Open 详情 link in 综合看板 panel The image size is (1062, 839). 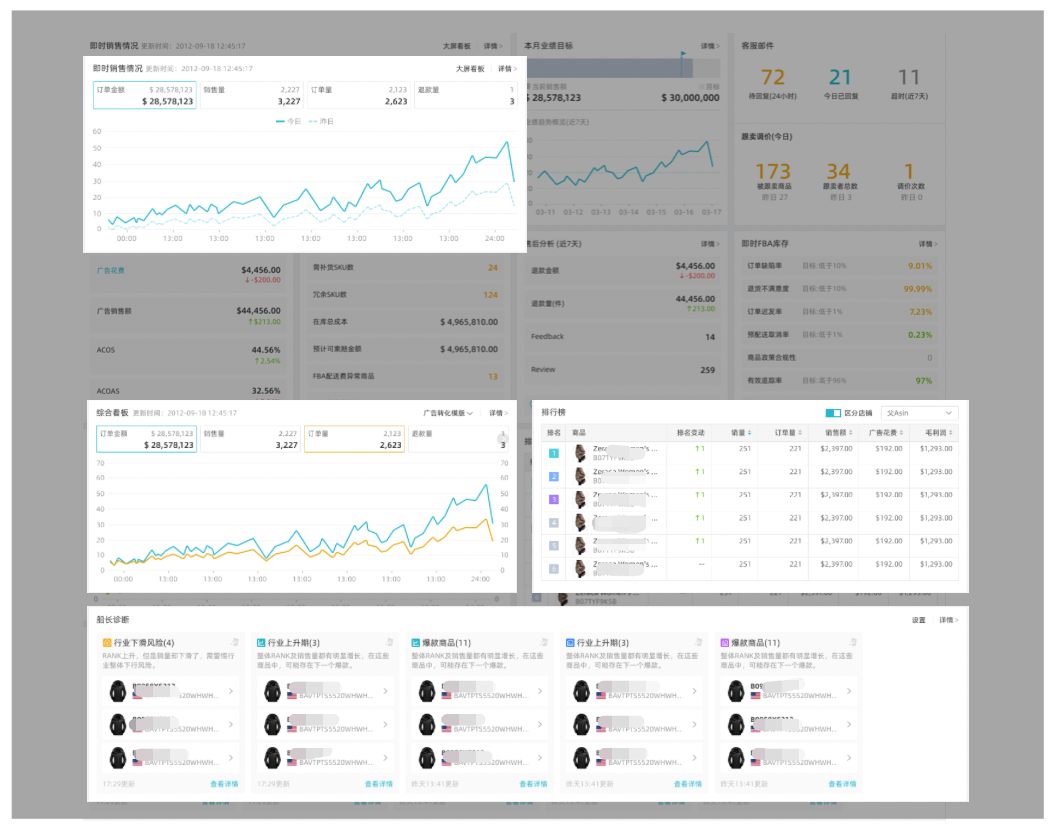pyautogui.click(x=498, y=413)
